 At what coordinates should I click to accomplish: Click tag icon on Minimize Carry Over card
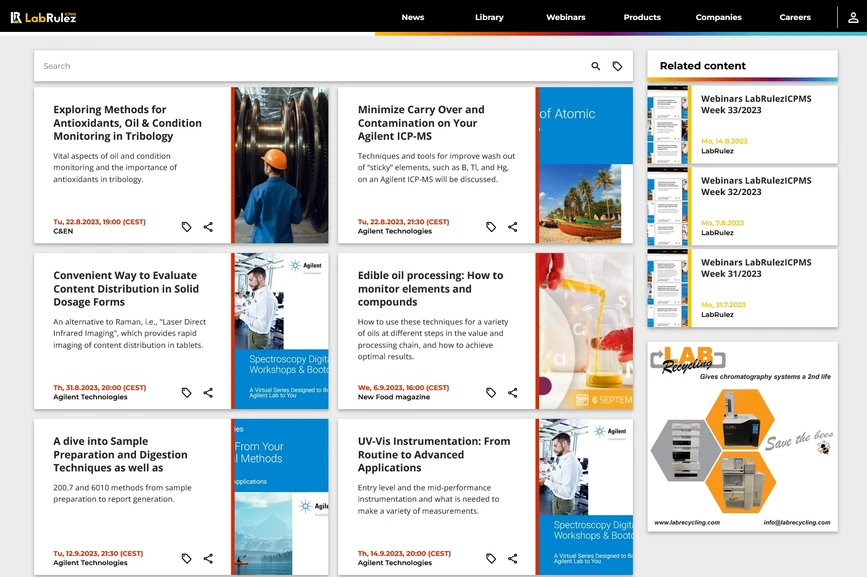tap(490, 227)
